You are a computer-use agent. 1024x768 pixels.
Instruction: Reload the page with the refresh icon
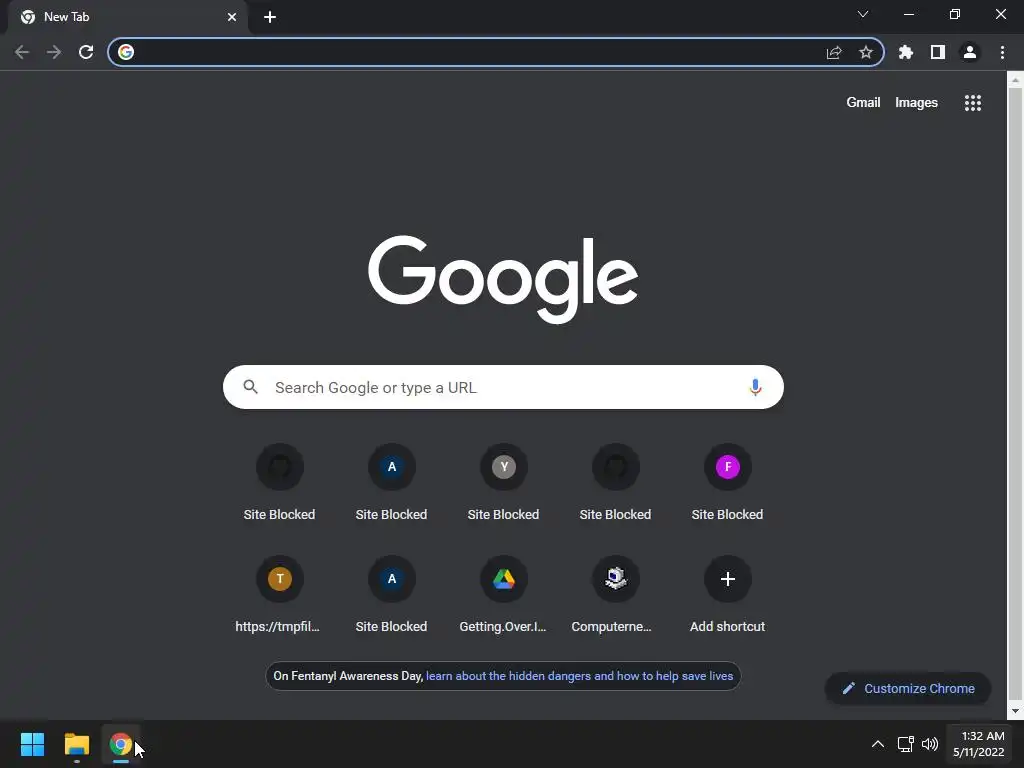86,52
